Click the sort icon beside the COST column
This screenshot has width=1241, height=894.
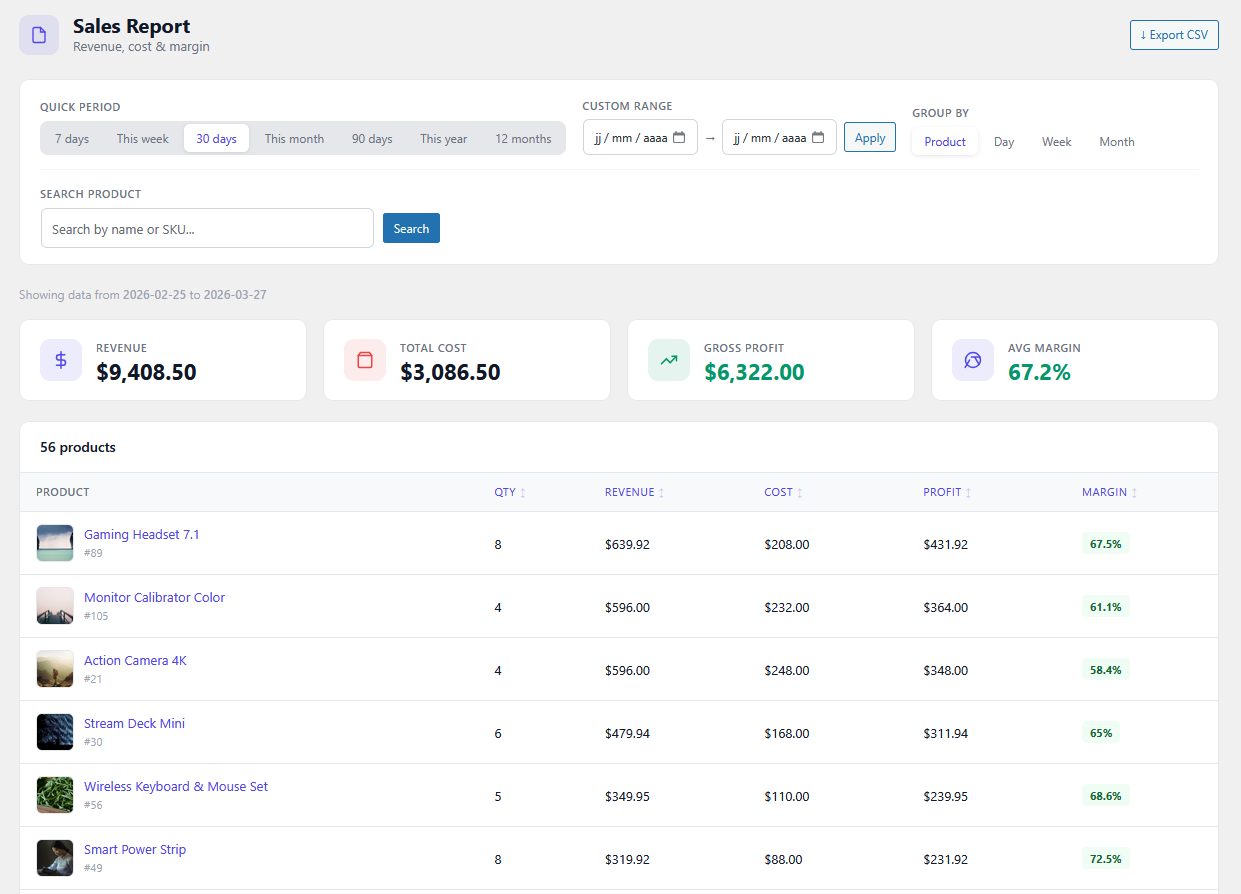pos(798,492)
